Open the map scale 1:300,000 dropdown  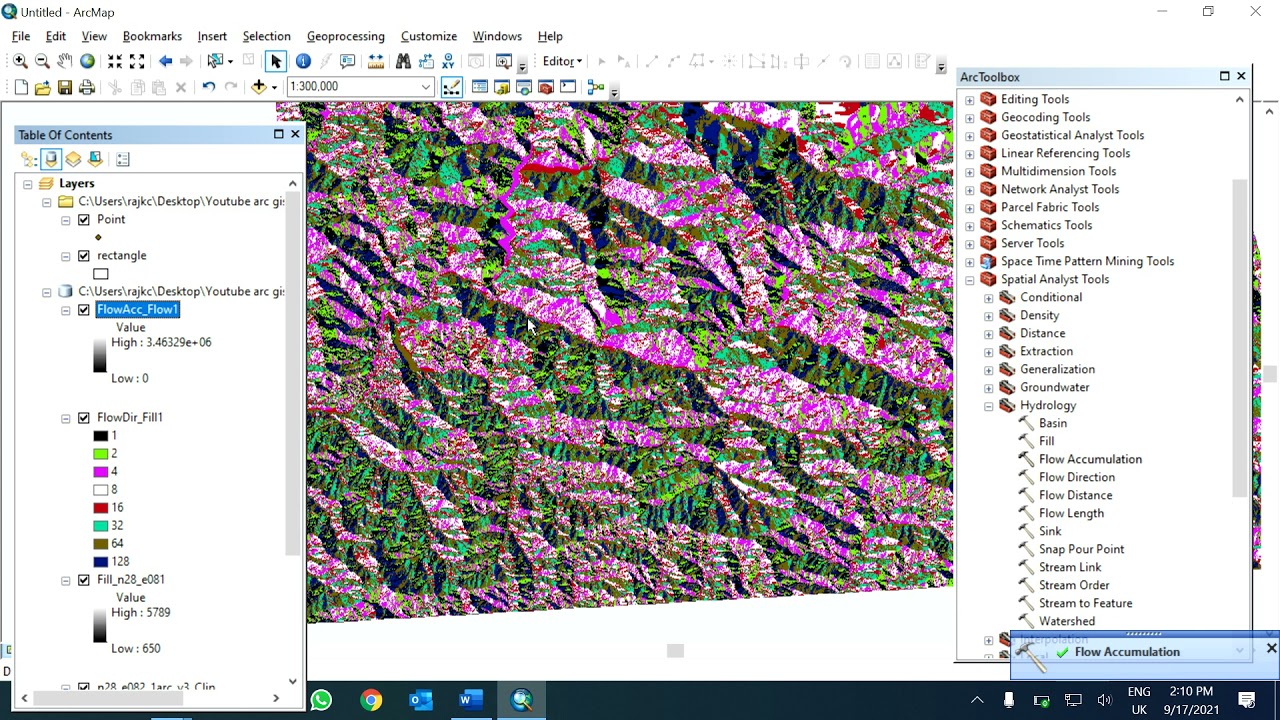point(425,87)
